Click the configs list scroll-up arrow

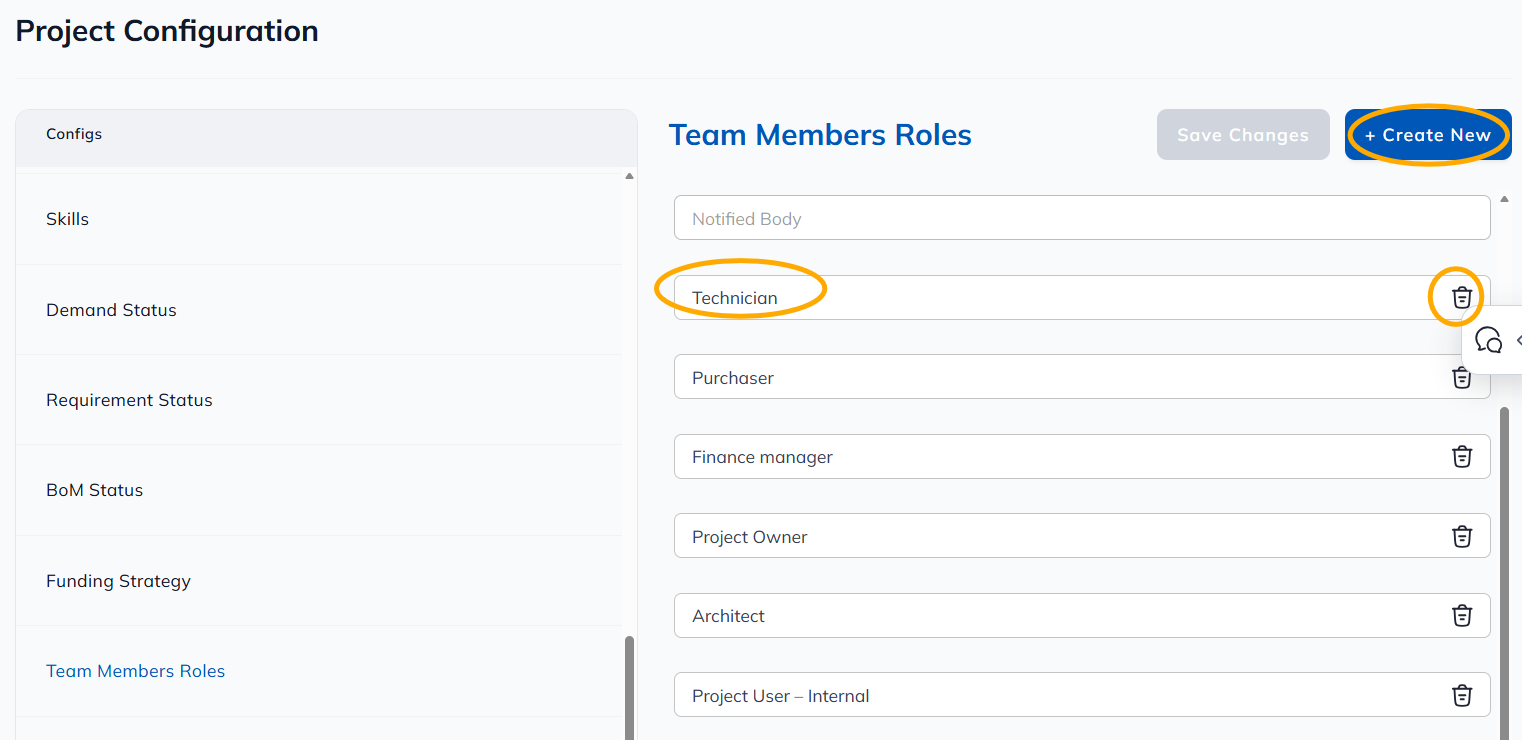(x=629, y=176)
